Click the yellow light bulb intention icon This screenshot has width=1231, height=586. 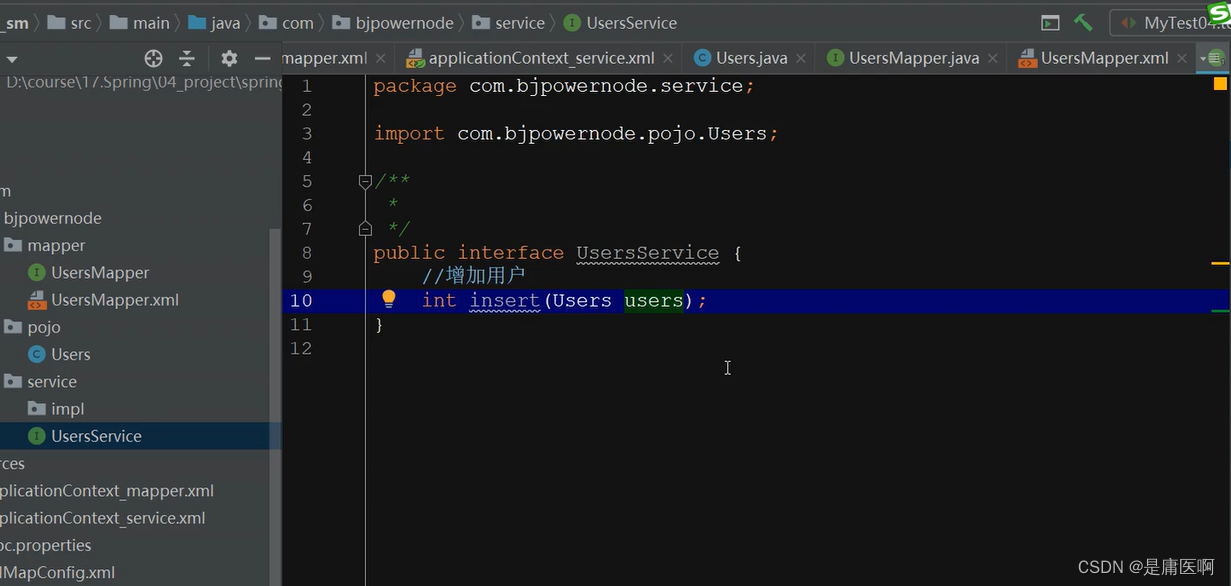(x=389, y=299)
